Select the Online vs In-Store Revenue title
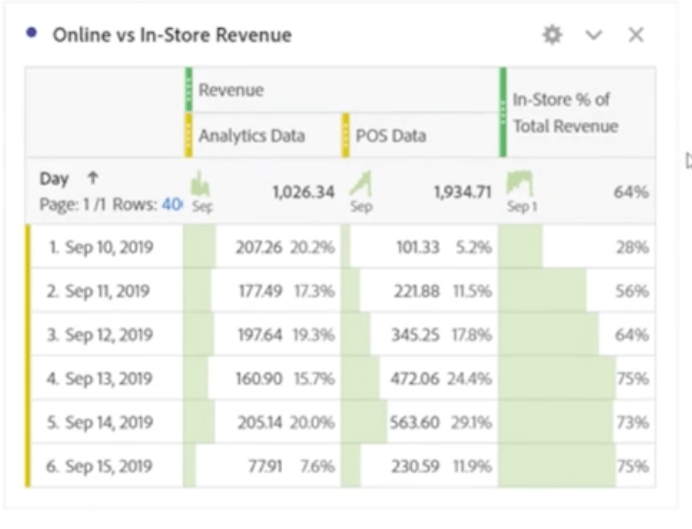This screenshot has width=692, height=529. pyautogui.click(x=172, y=35)
